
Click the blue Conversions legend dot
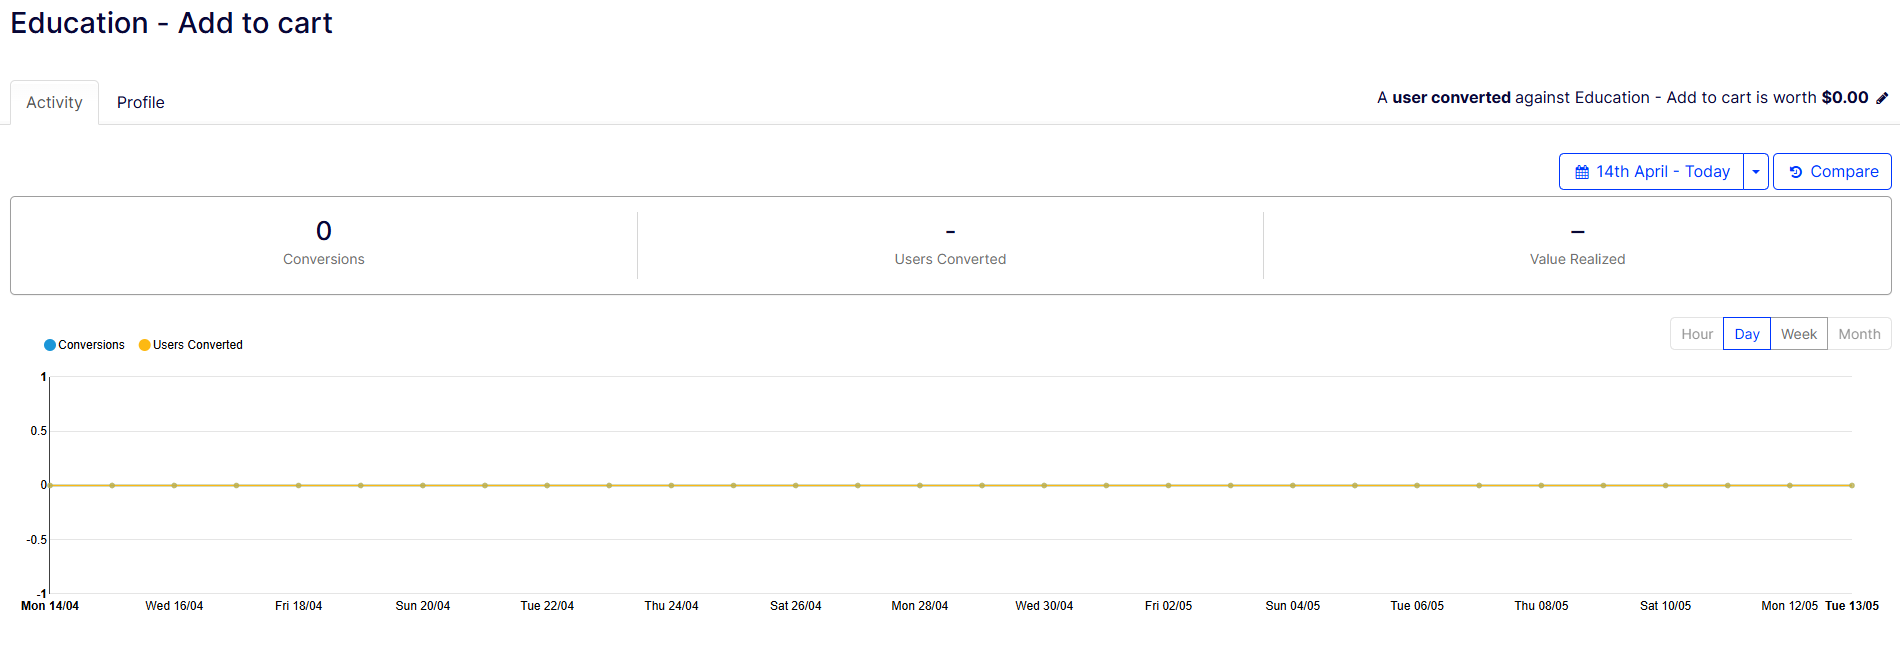coord(50,345)
